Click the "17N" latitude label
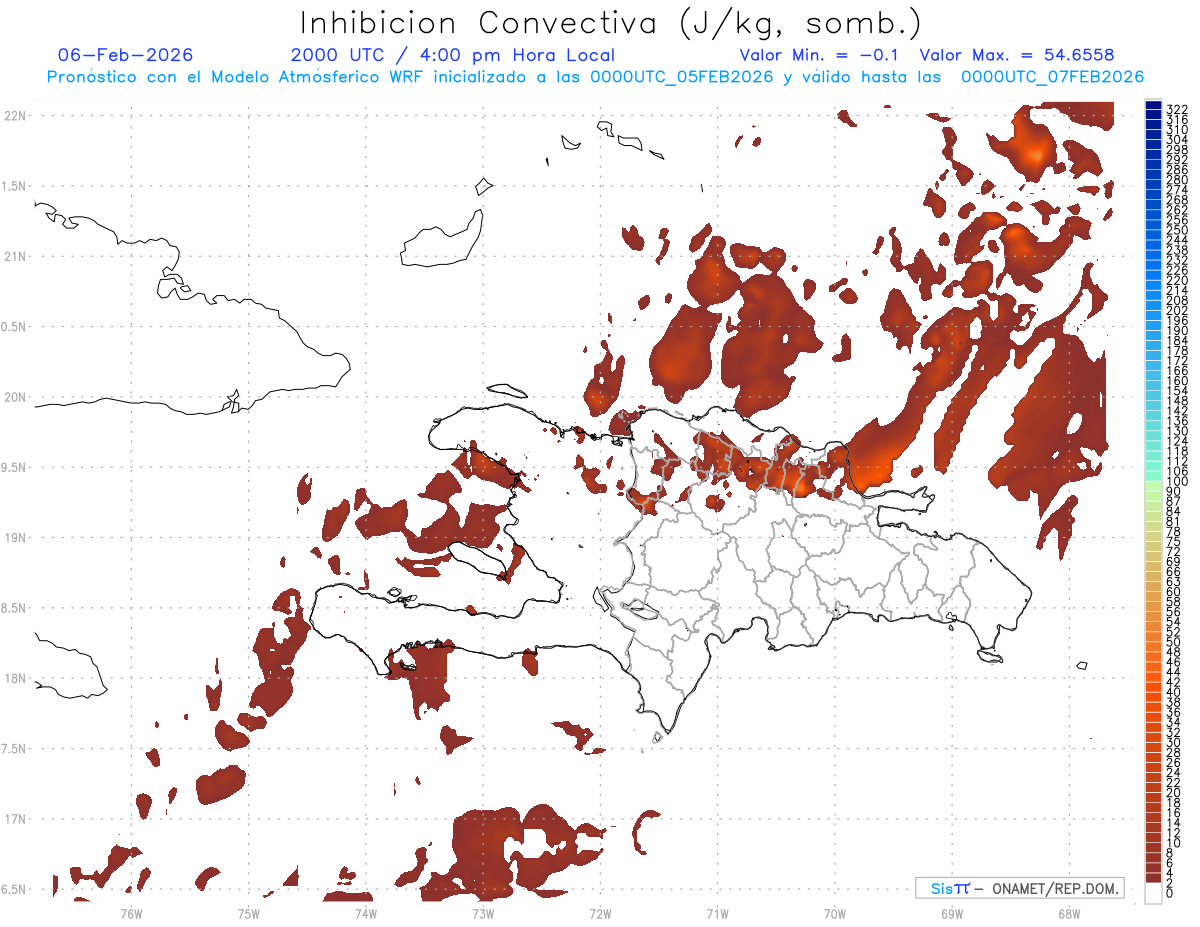Screen dimensions: 1200x927 tap(15, 819)
